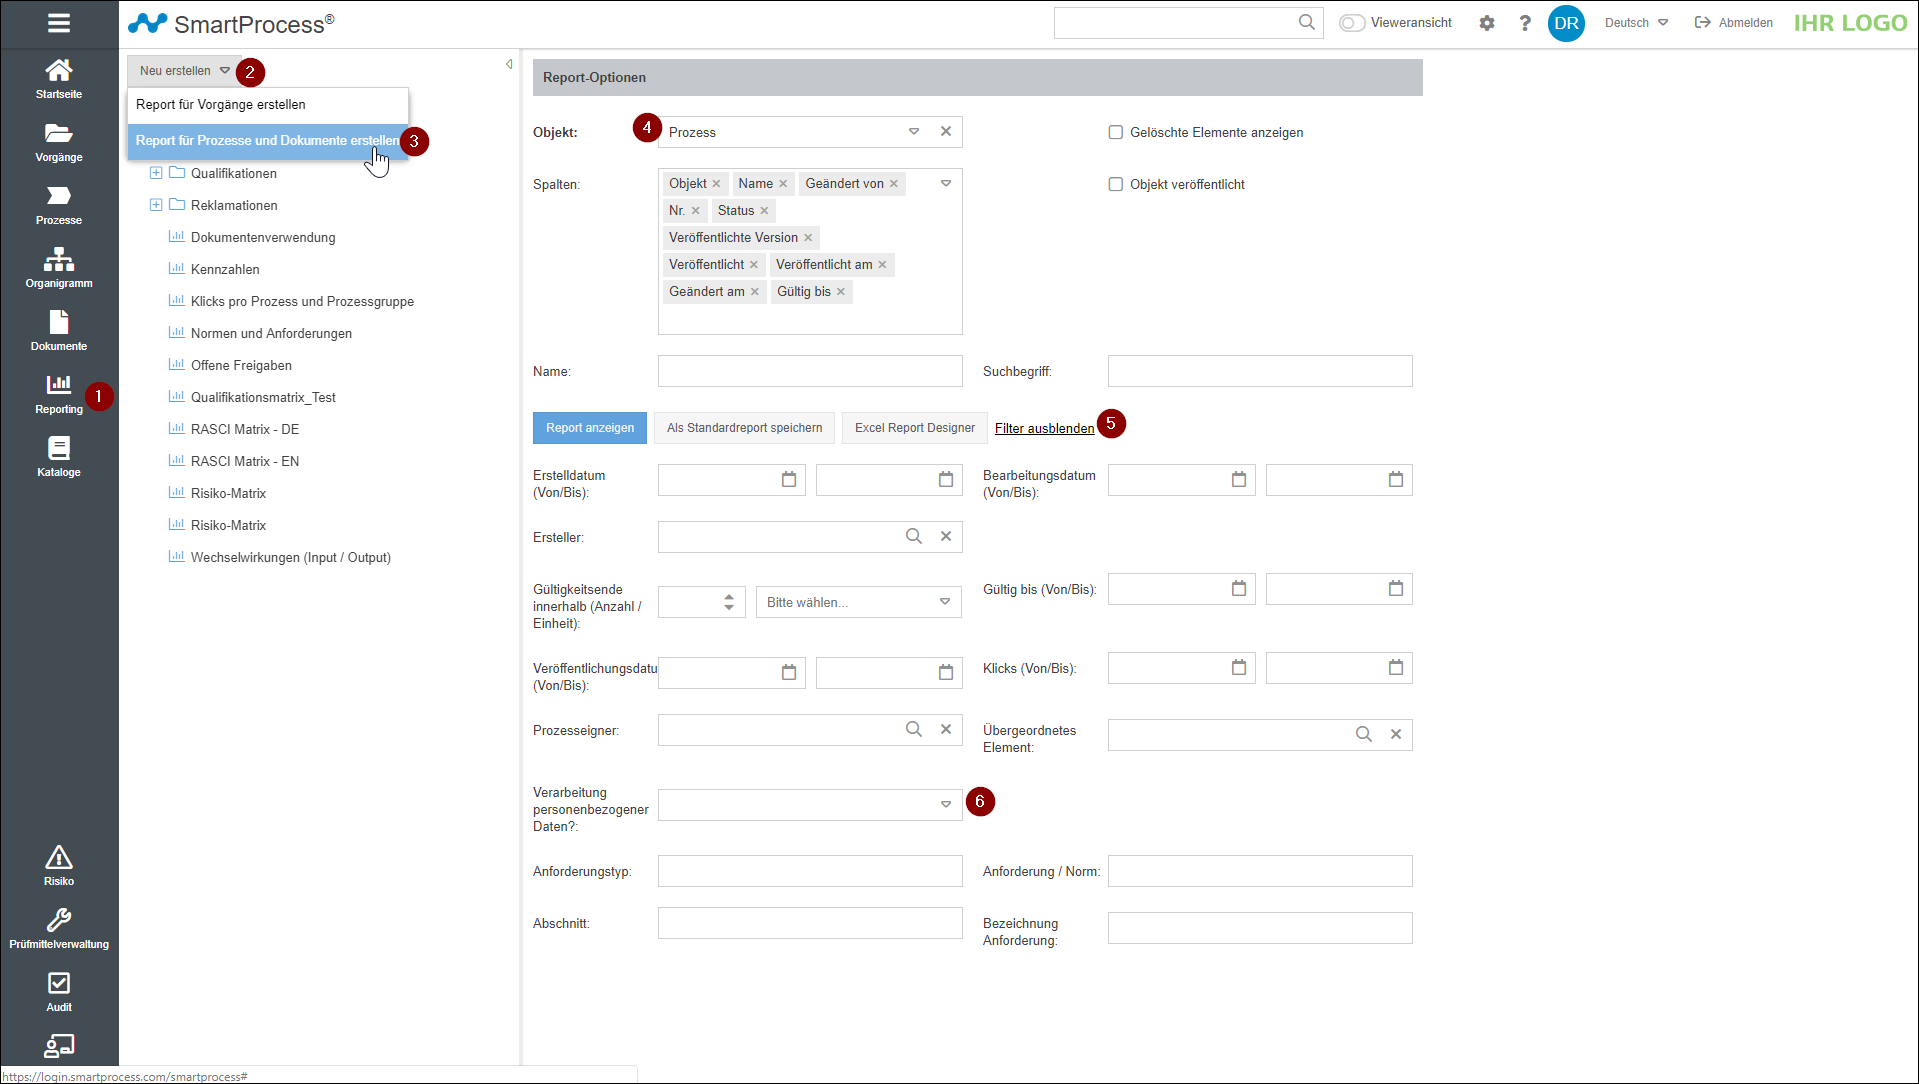Click the settings gear icon
Viewport: 1919px width, 1084px height.
1487,23
